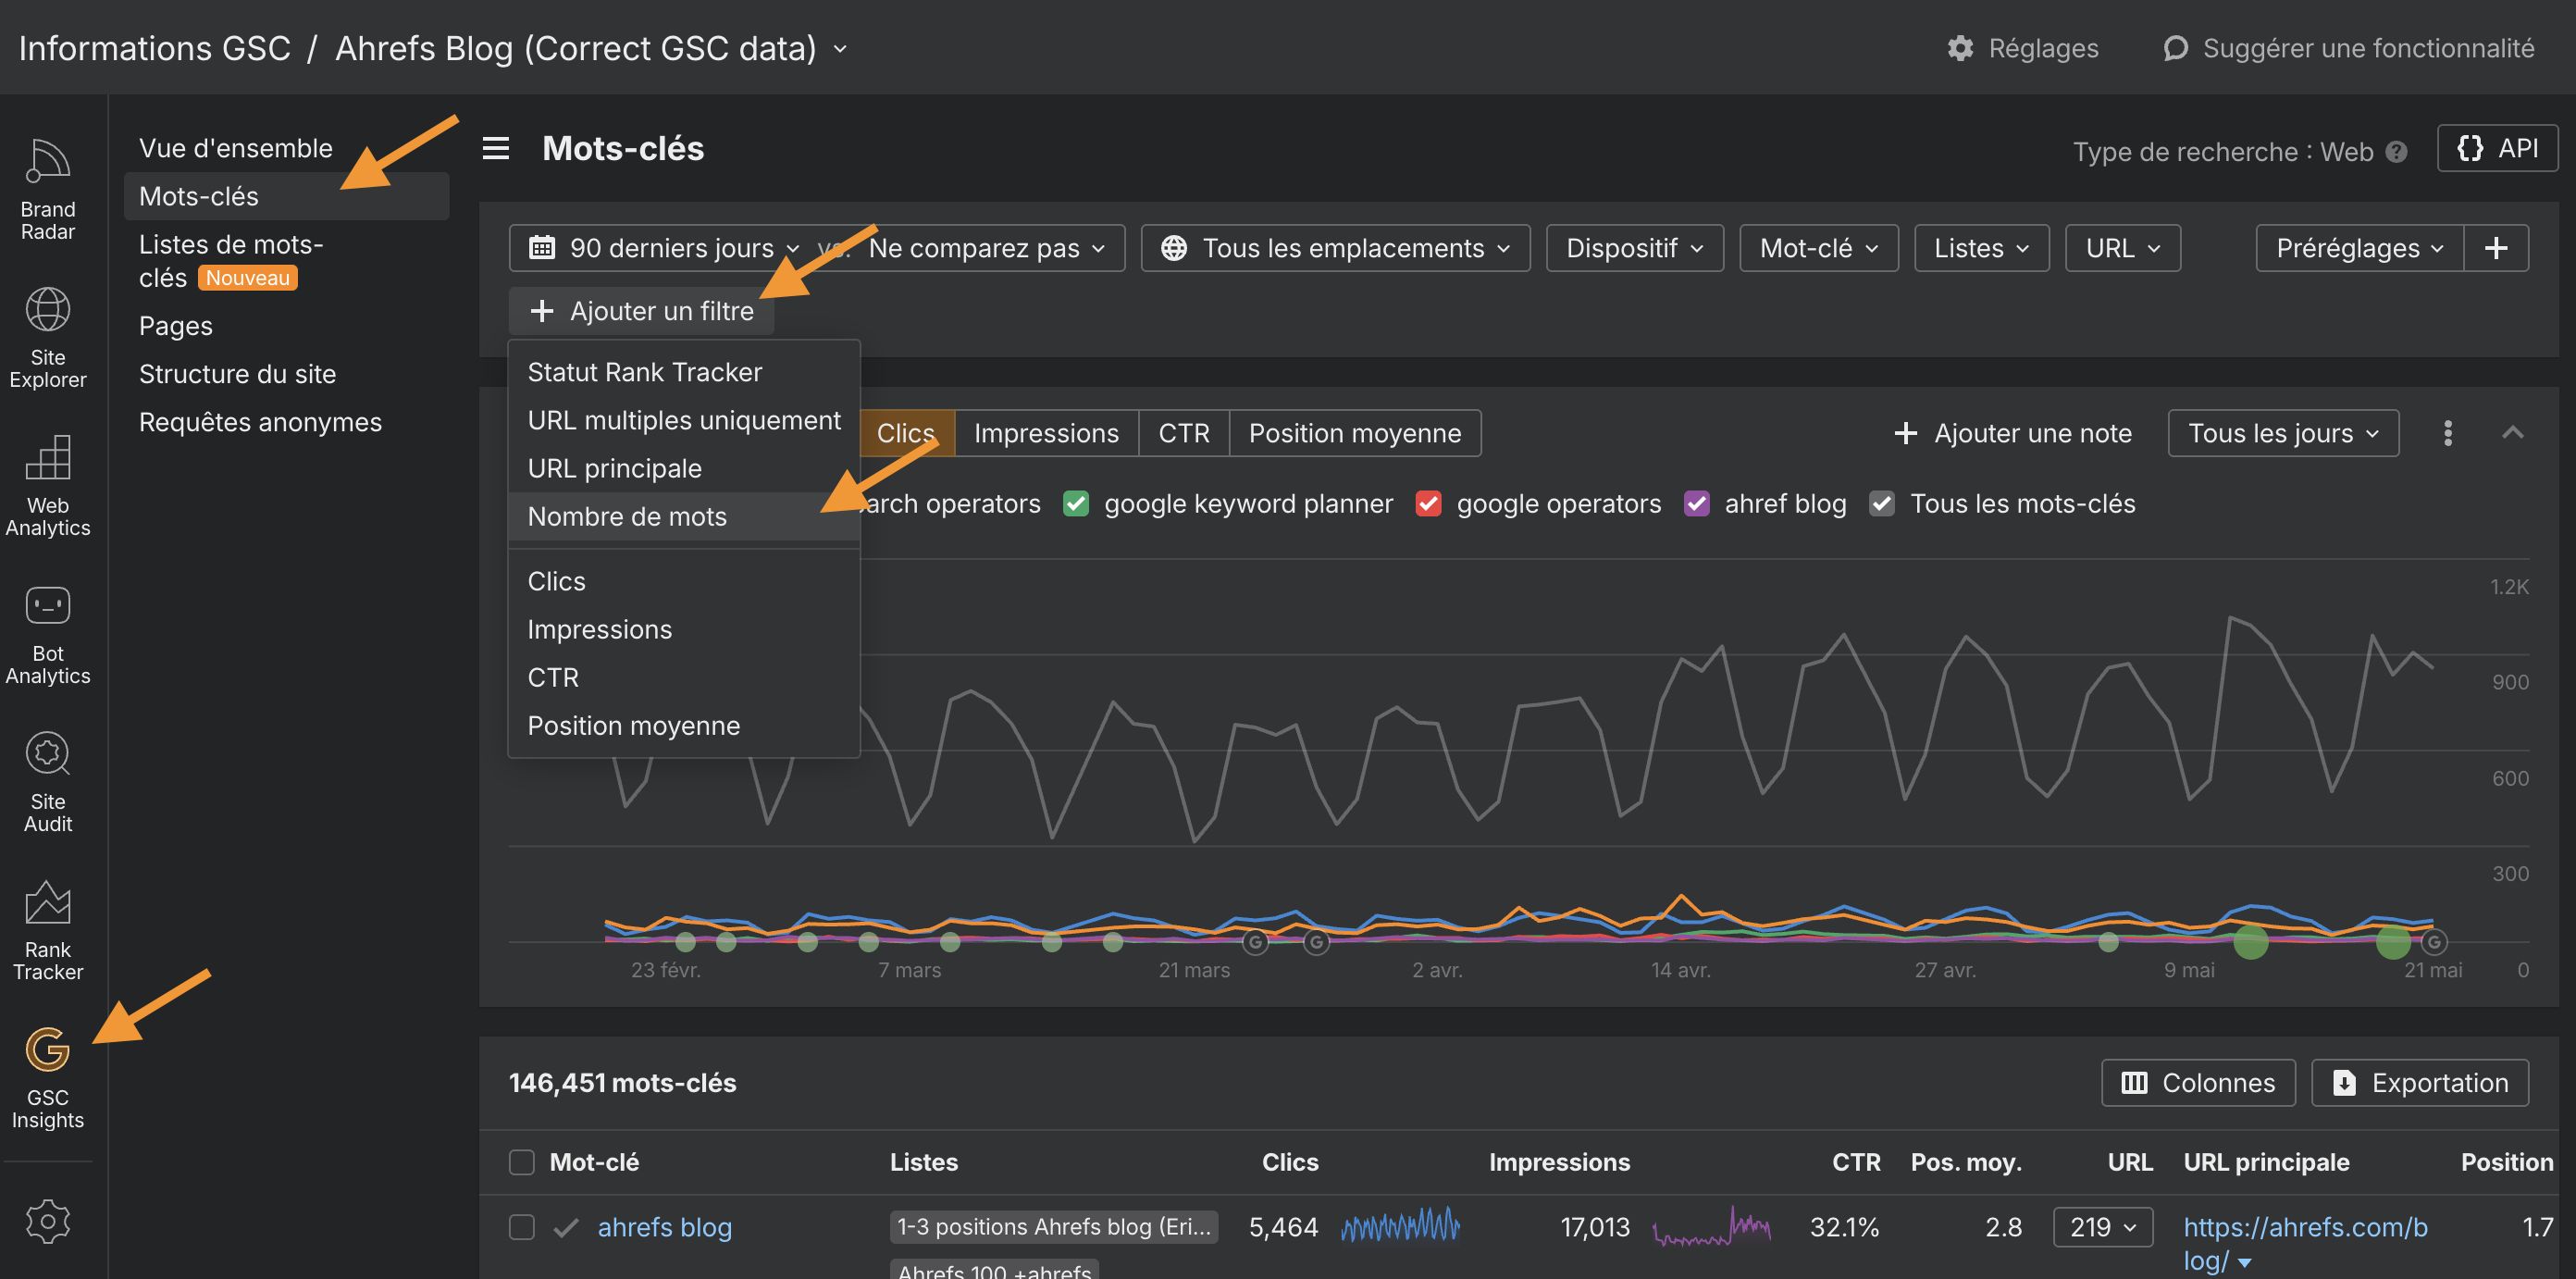This screenshot has width=2576, height=1279.
Task: Click Google update marker near 21 mars
Action: coord(1255,941)
